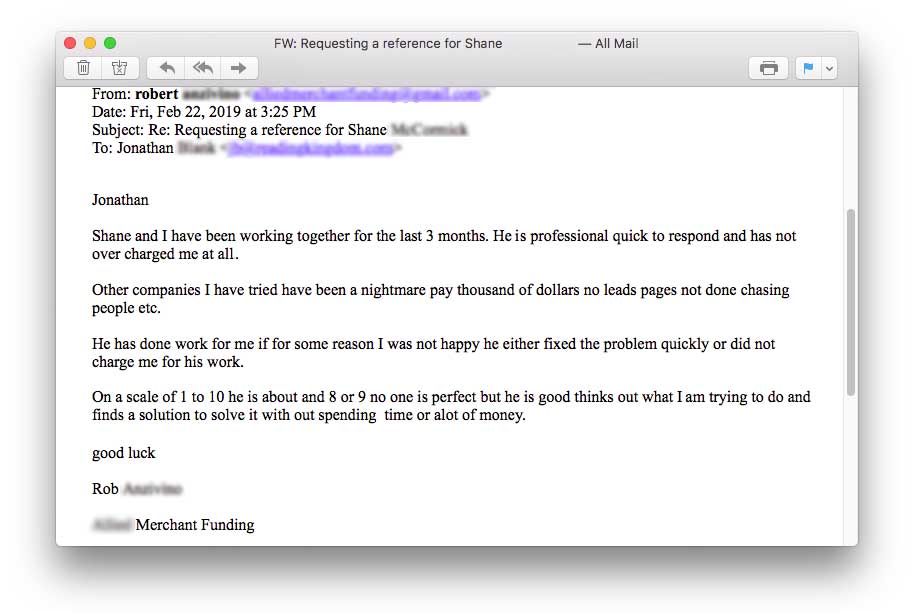Click the vertical scrollbar thumb
The image size is (914, 613).
851,300
